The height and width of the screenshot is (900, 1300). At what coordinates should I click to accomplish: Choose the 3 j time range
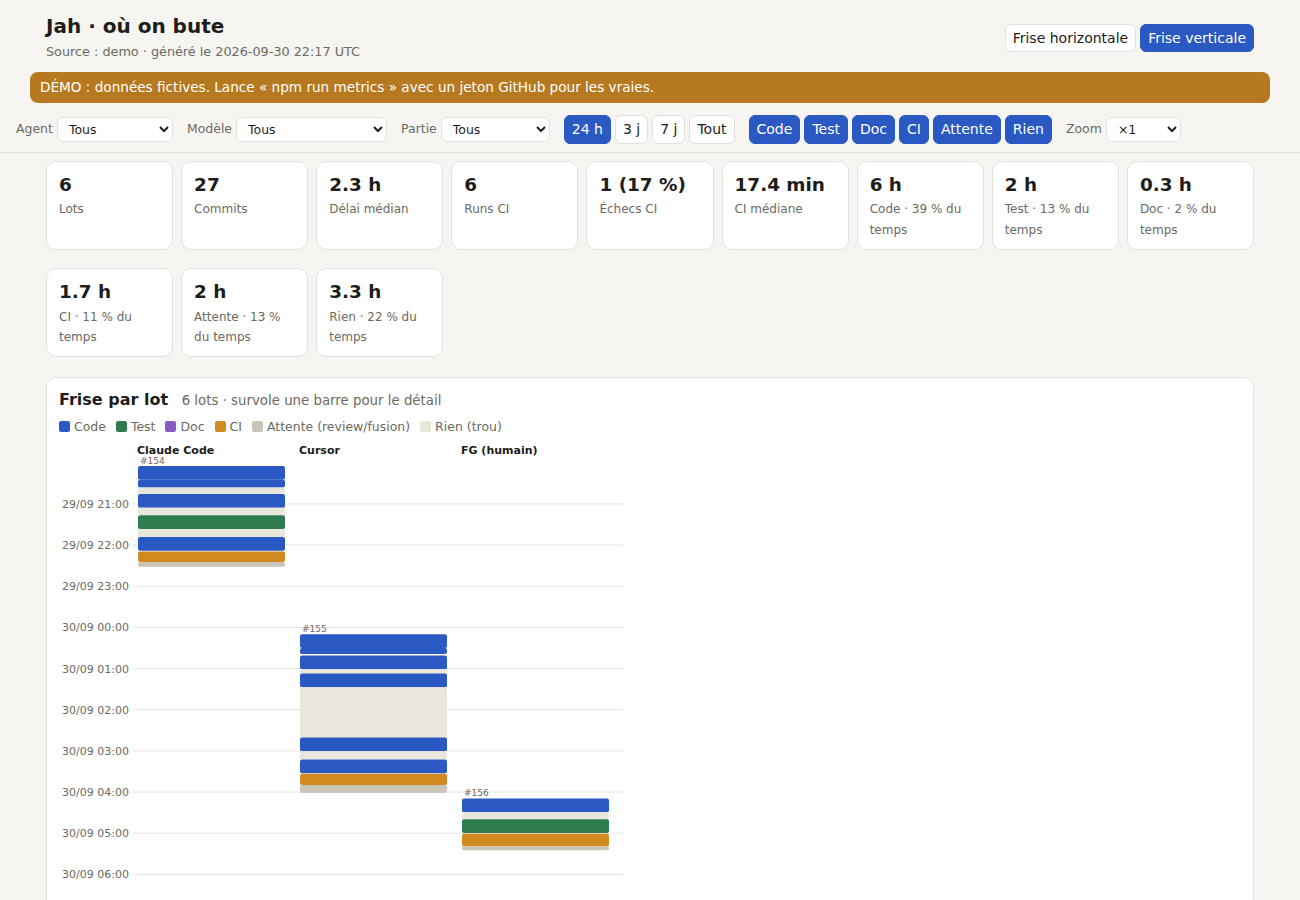click(631, 129)
